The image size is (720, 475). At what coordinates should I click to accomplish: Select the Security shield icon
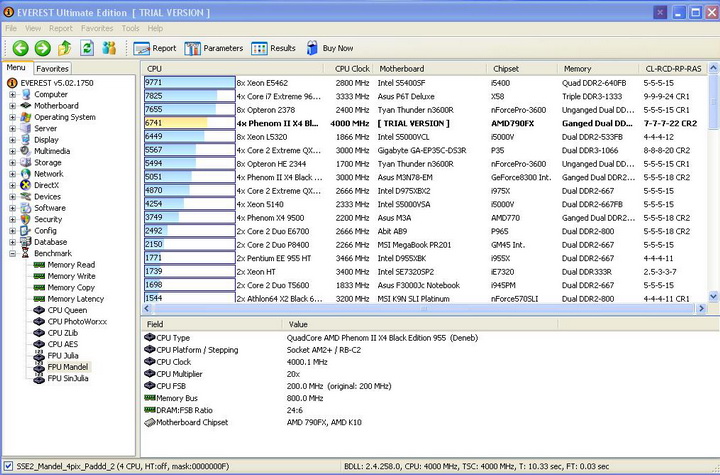26,220
